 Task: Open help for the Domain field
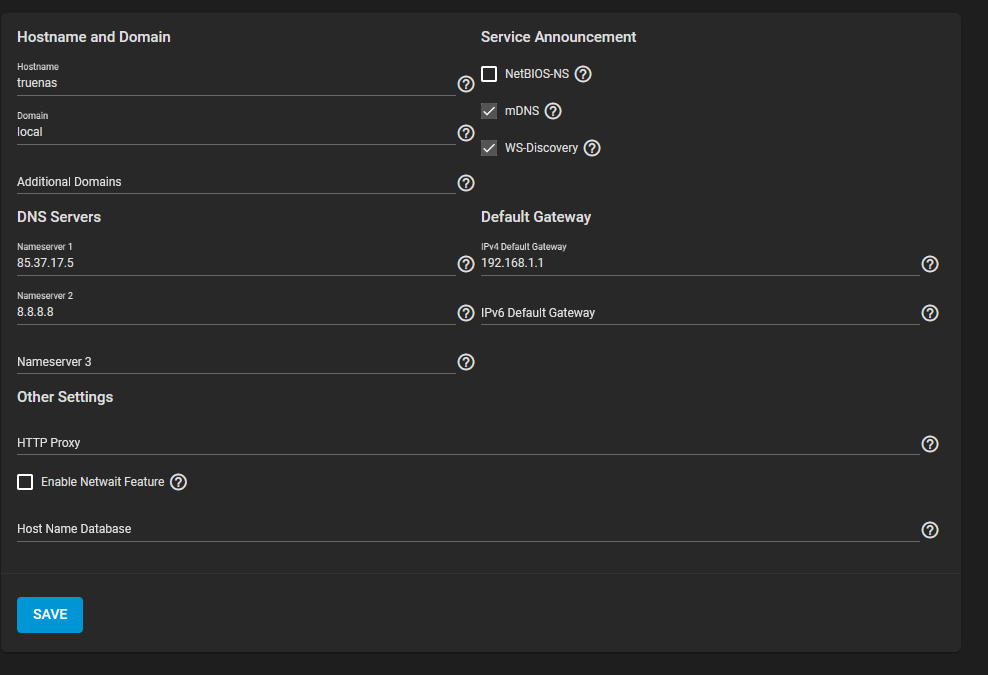466,133
